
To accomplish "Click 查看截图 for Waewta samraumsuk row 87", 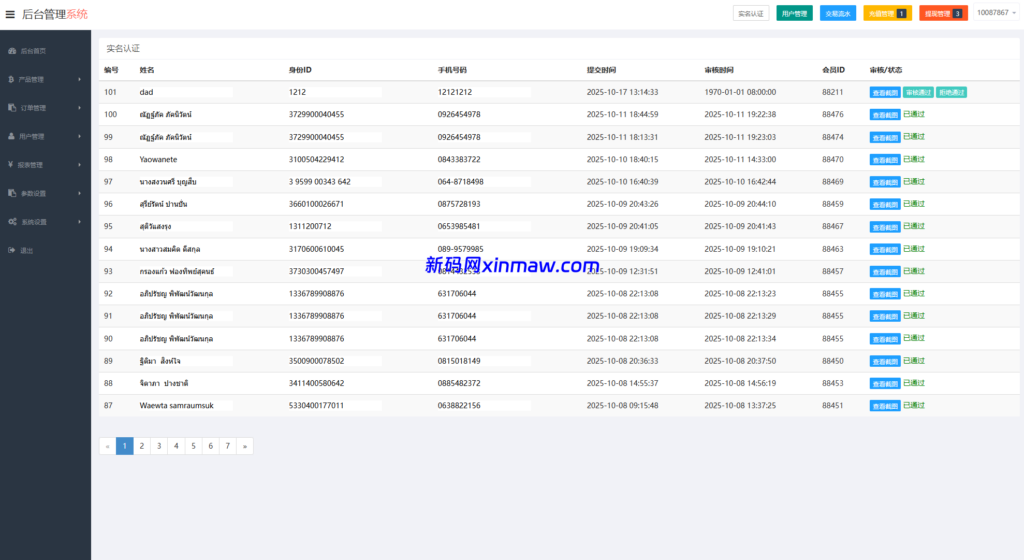I will tap(885, 406).
